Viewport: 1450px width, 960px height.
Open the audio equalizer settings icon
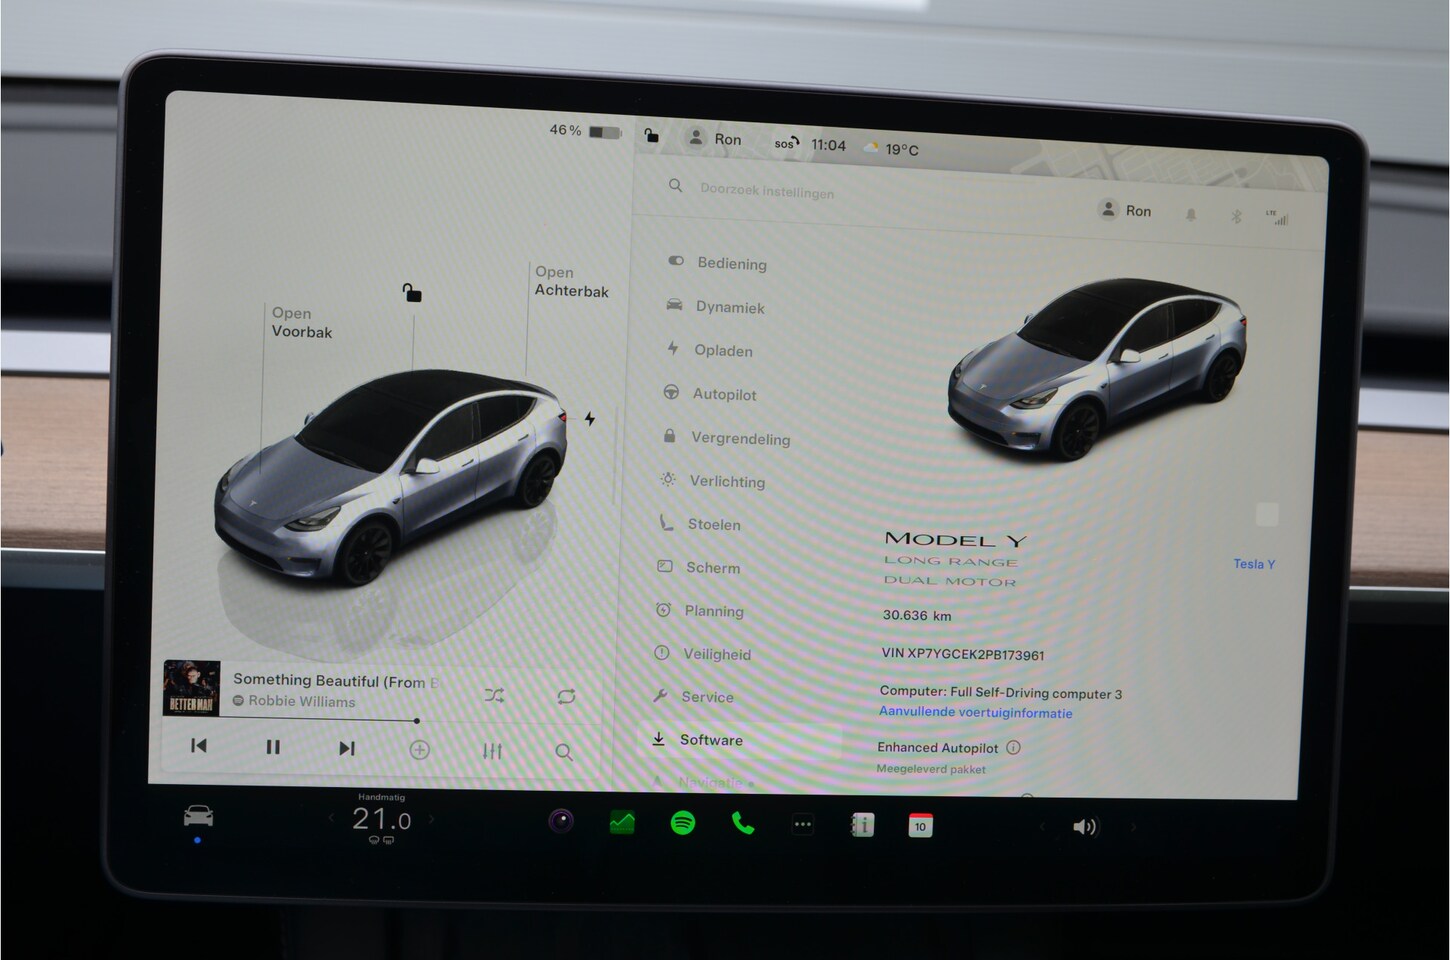coord(492,750)
